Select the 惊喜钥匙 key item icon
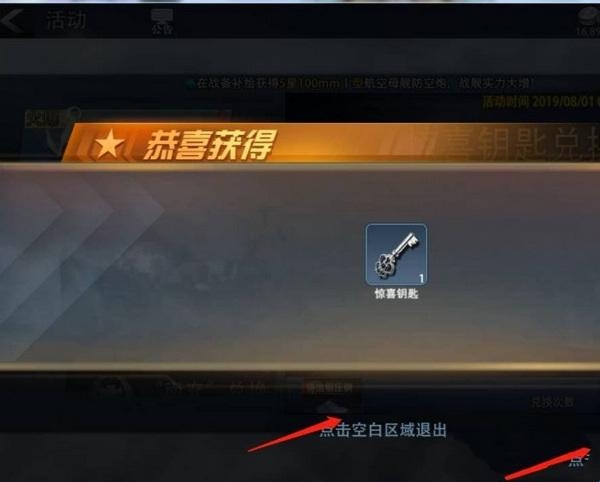This screenshot has width=600, height=482. 396,254
